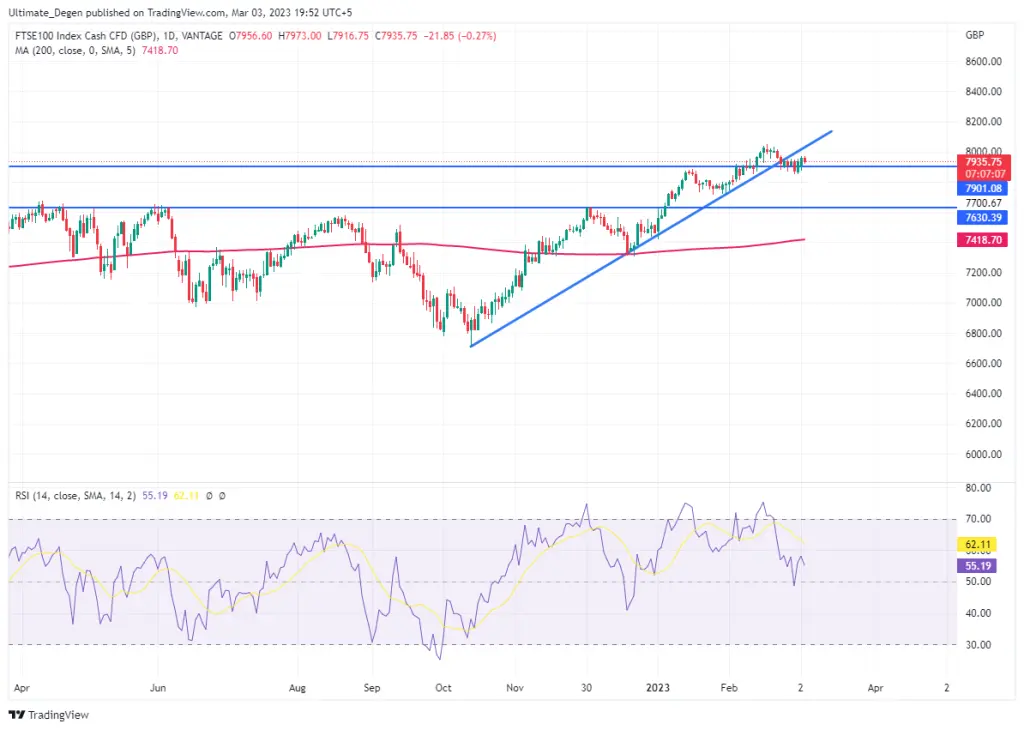
Task: Click the open price O7956.60 value
Action: pyautogui.click(x=251, y=36)
